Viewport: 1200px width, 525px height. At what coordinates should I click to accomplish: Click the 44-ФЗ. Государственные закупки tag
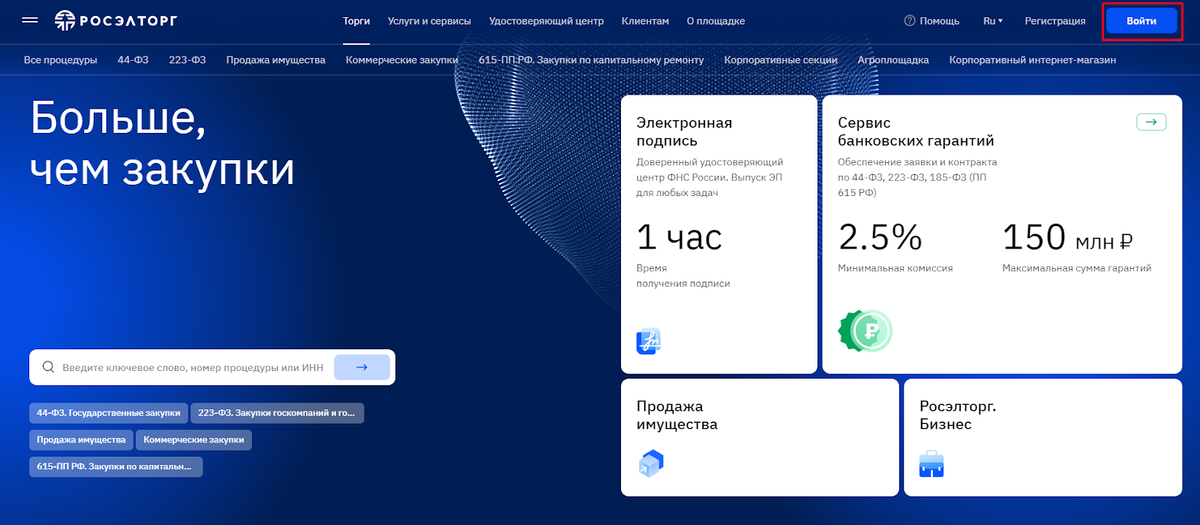108,412
